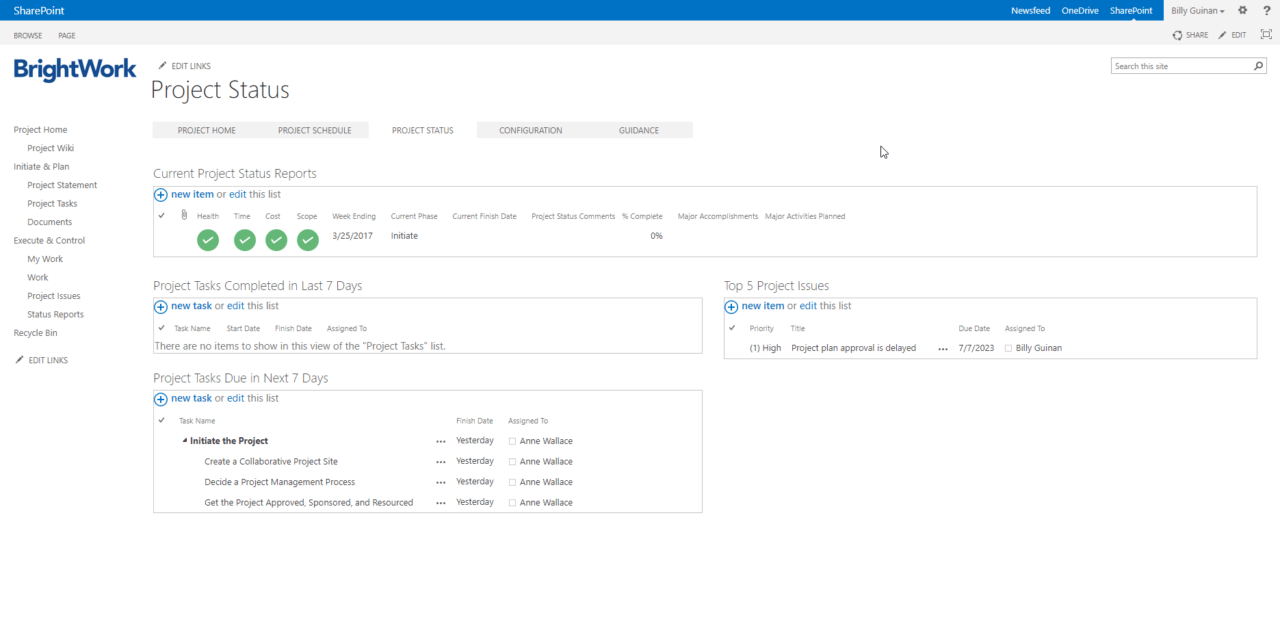Click inside the Search this site field

click(x=1180, y=64)
